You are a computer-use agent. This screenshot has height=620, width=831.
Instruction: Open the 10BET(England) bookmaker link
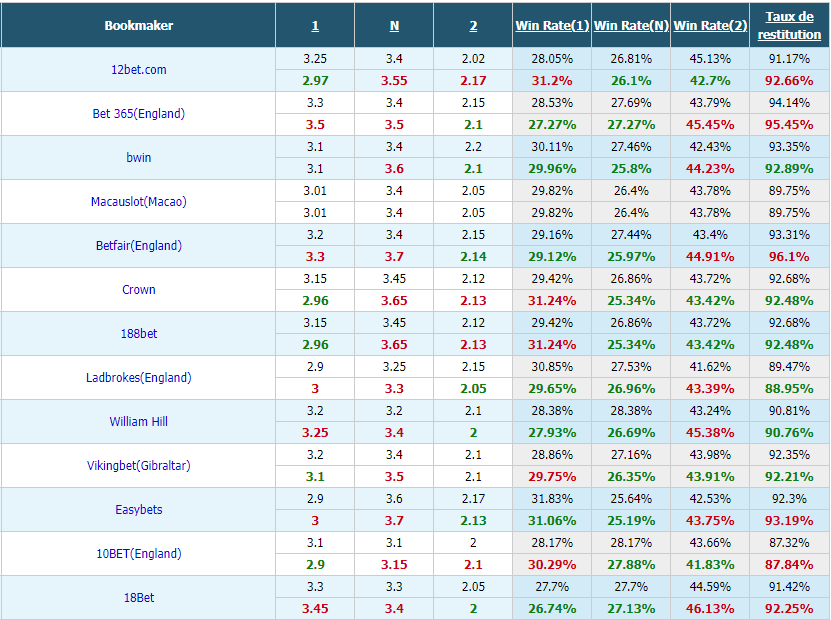[x=138, y=553]
